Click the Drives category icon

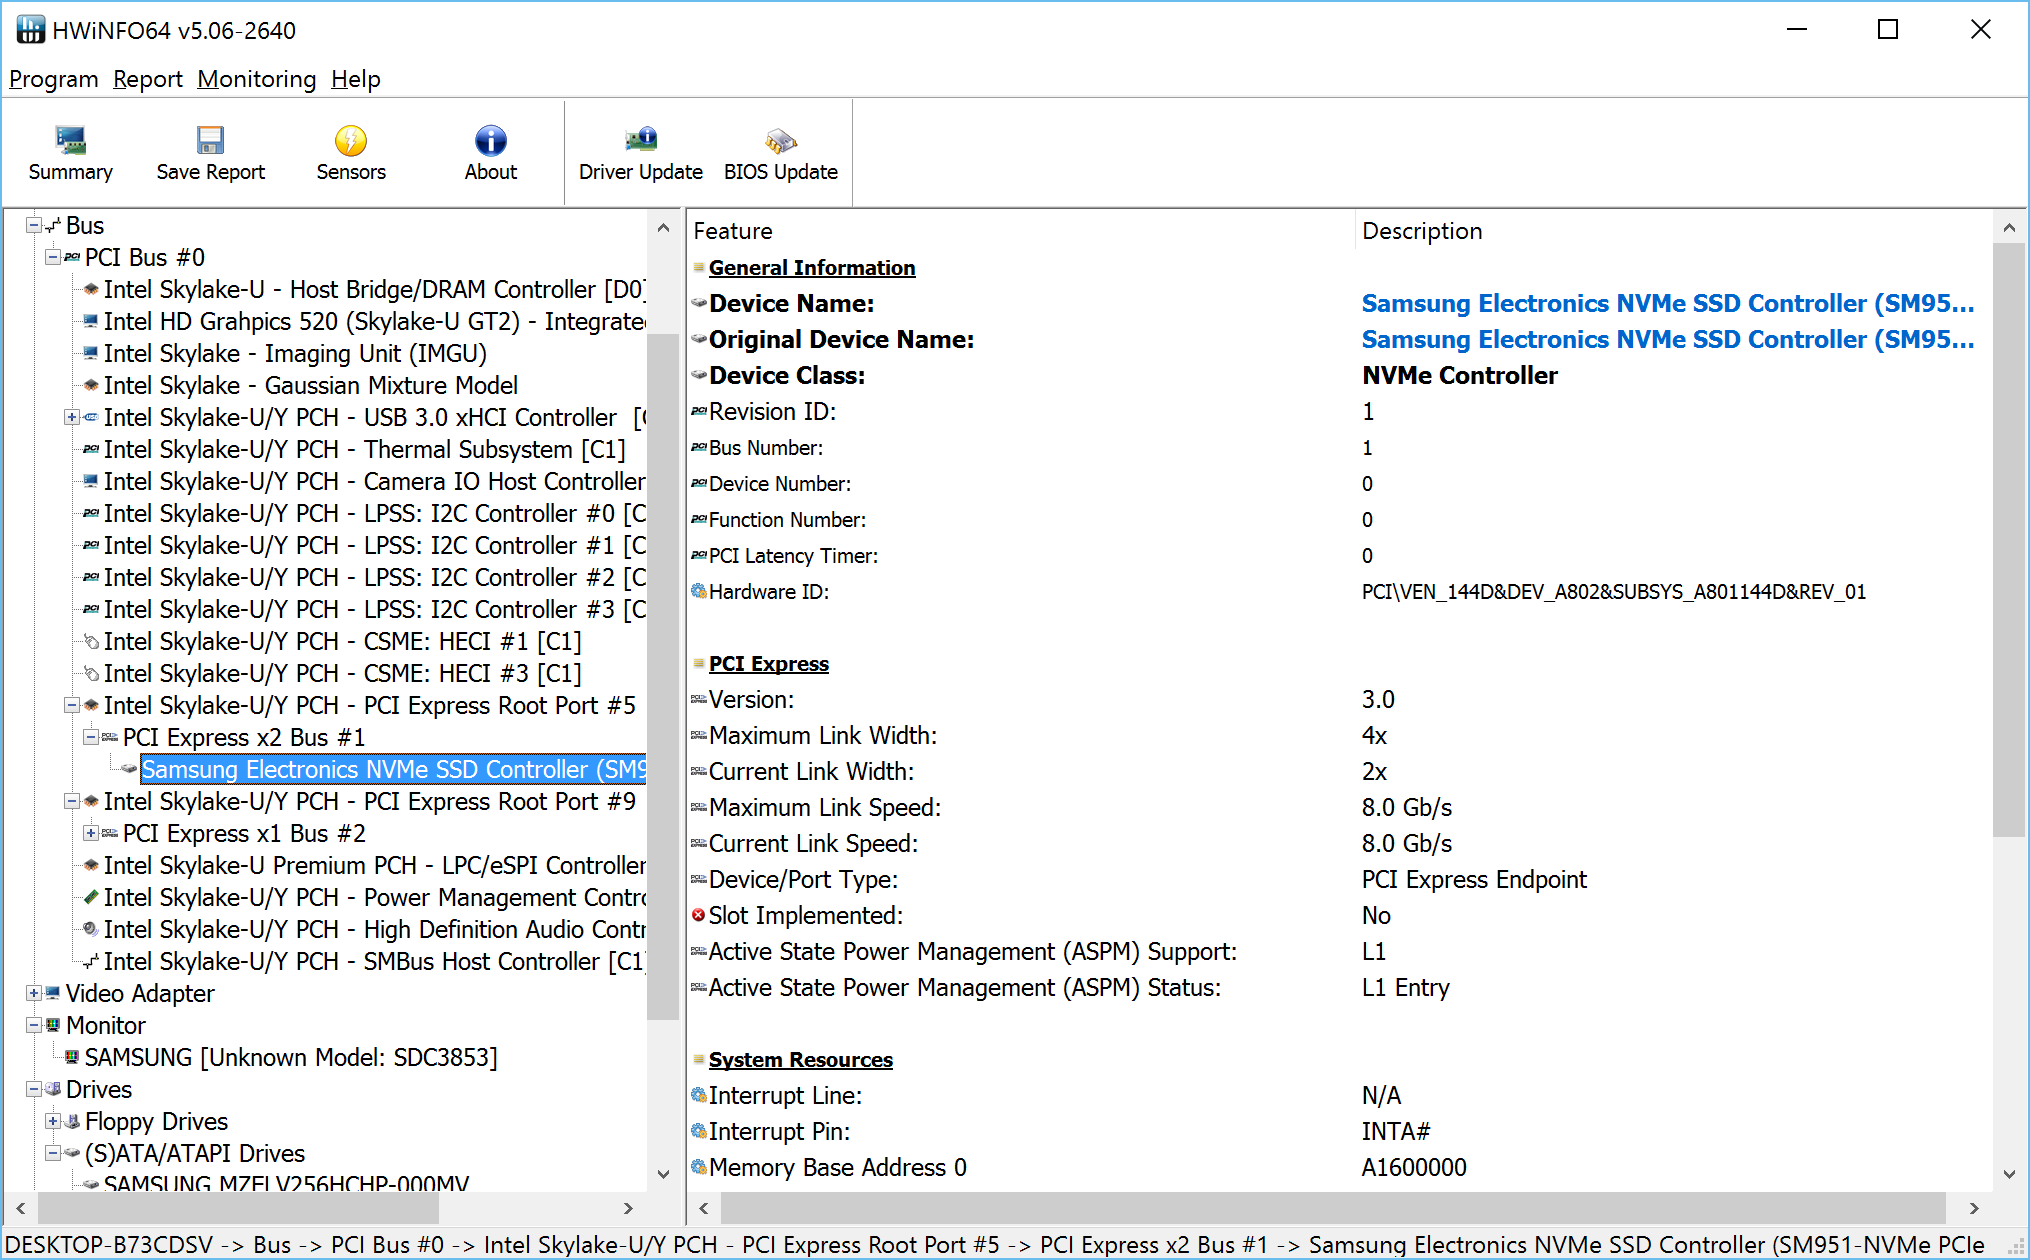point(53,1089)
